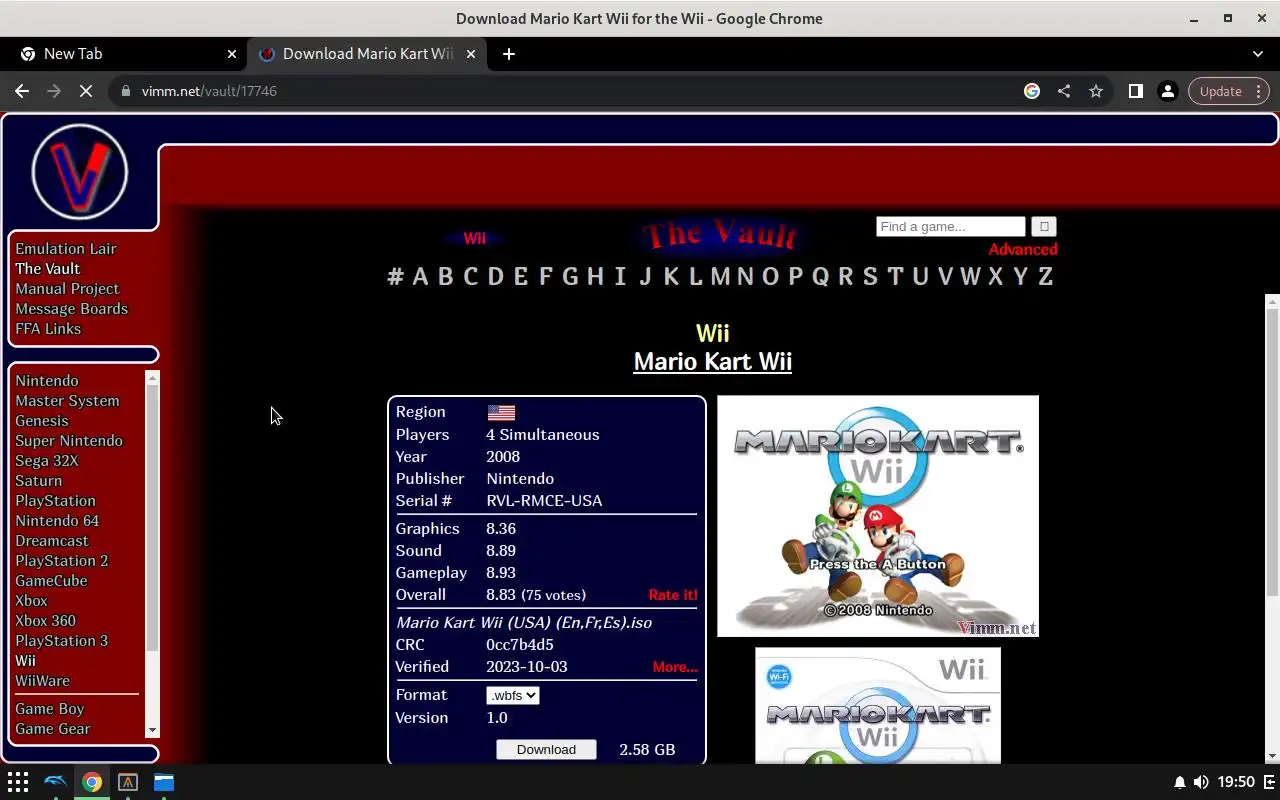The width and height of the screenshot is (1280, 800).
Task: Select Super Nintendo in the console list
Action: [x=69, y=441]
